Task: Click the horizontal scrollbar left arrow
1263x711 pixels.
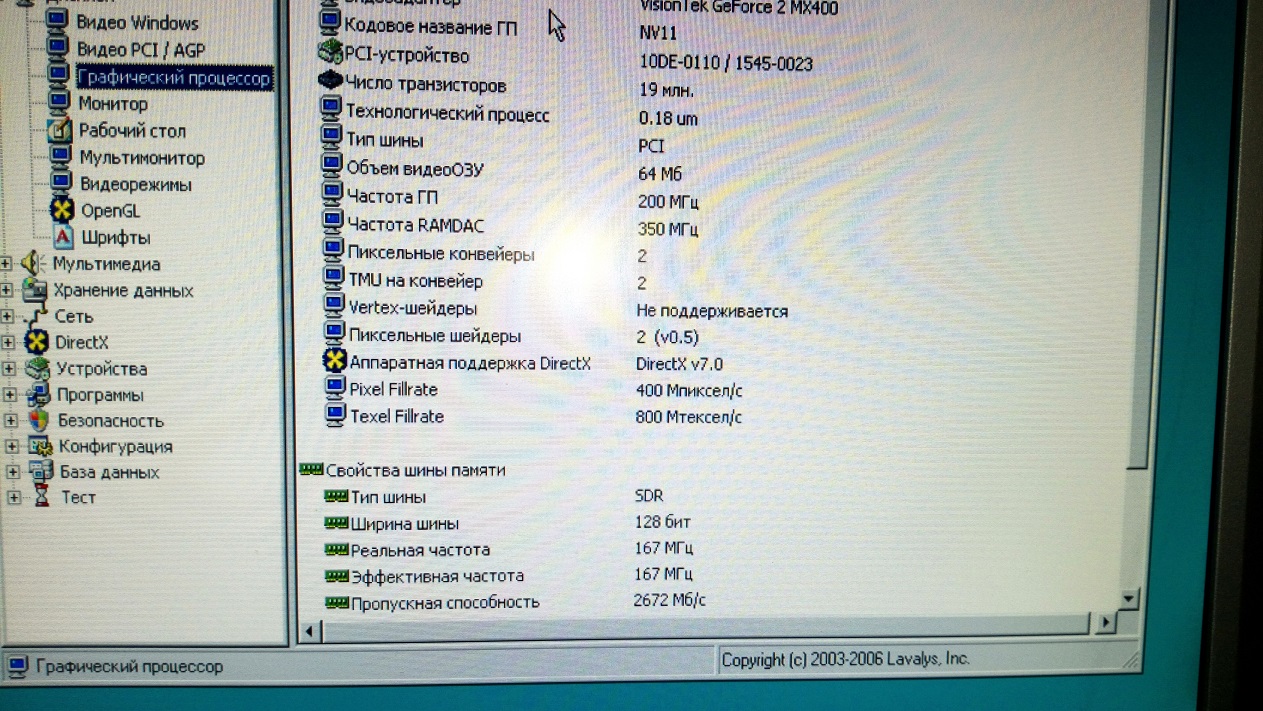Action: pos(309,630)
